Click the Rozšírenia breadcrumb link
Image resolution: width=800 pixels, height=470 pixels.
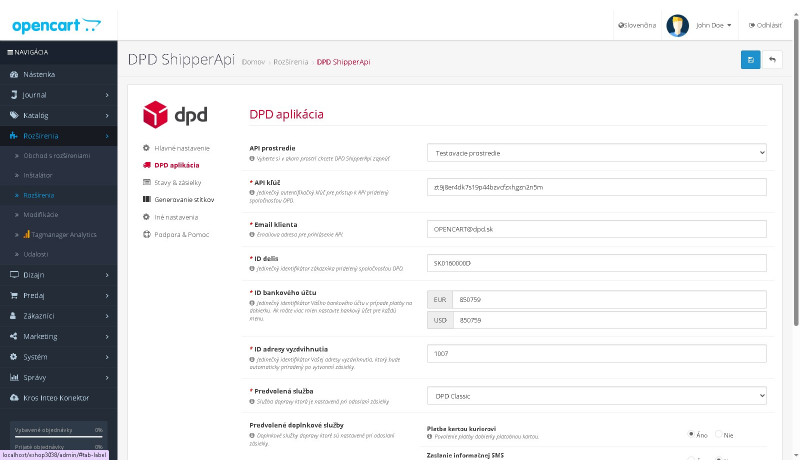coord(291,62)
